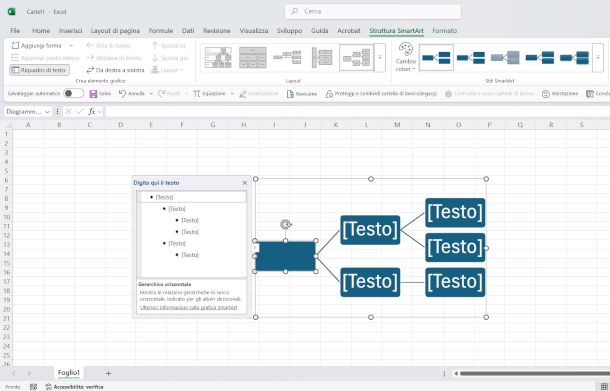The width and height of the screenshot is (610, 391).
Task: Open the File menu
Action: coord(15,31)
